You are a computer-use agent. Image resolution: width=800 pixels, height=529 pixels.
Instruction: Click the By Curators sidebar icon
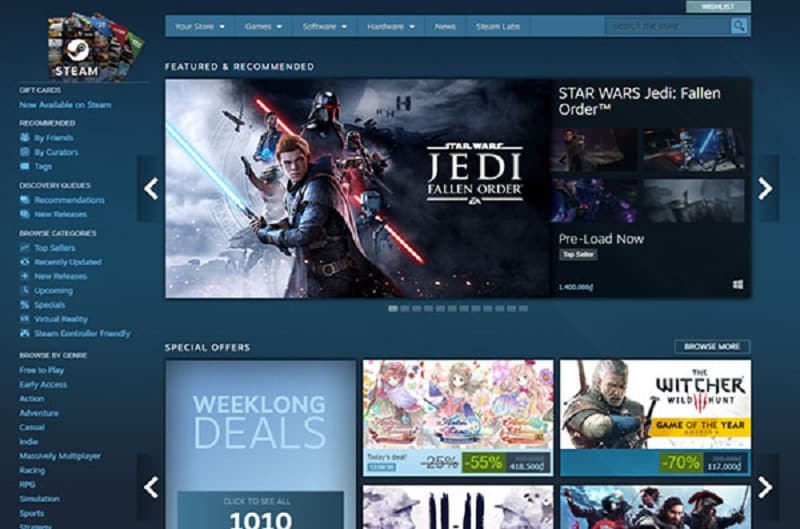pos(24,152)
